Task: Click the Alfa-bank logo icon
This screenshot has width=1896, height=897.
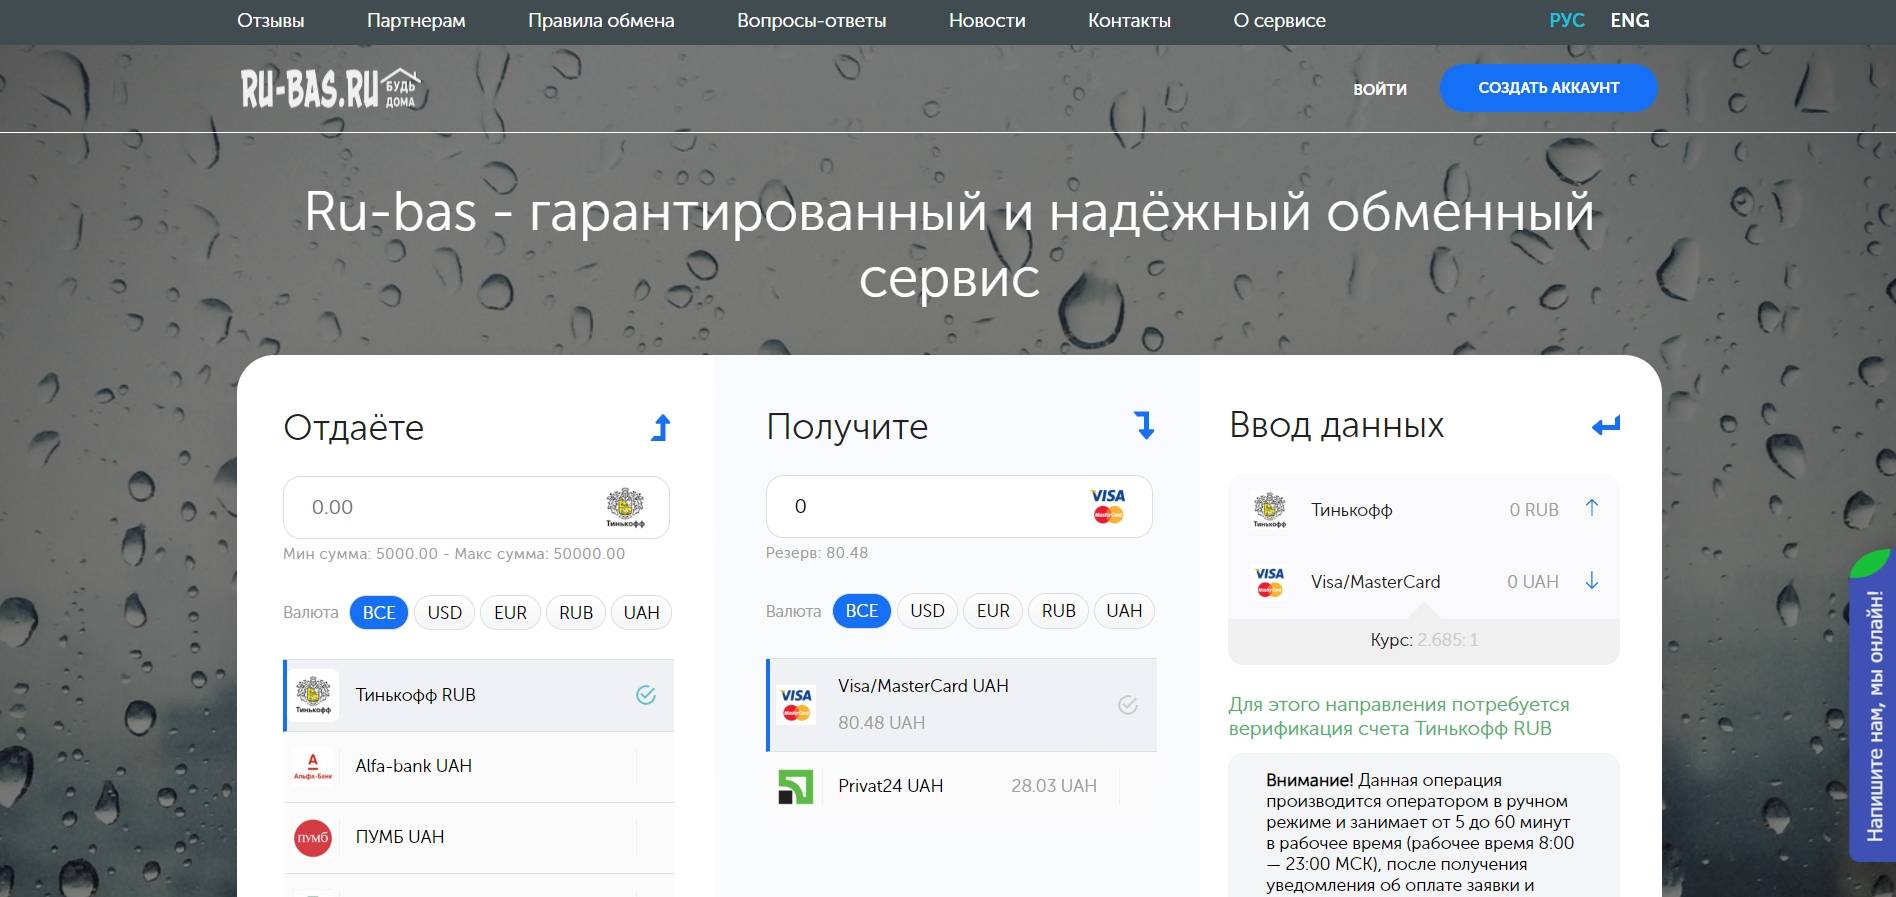Action: tap(313, 766)
